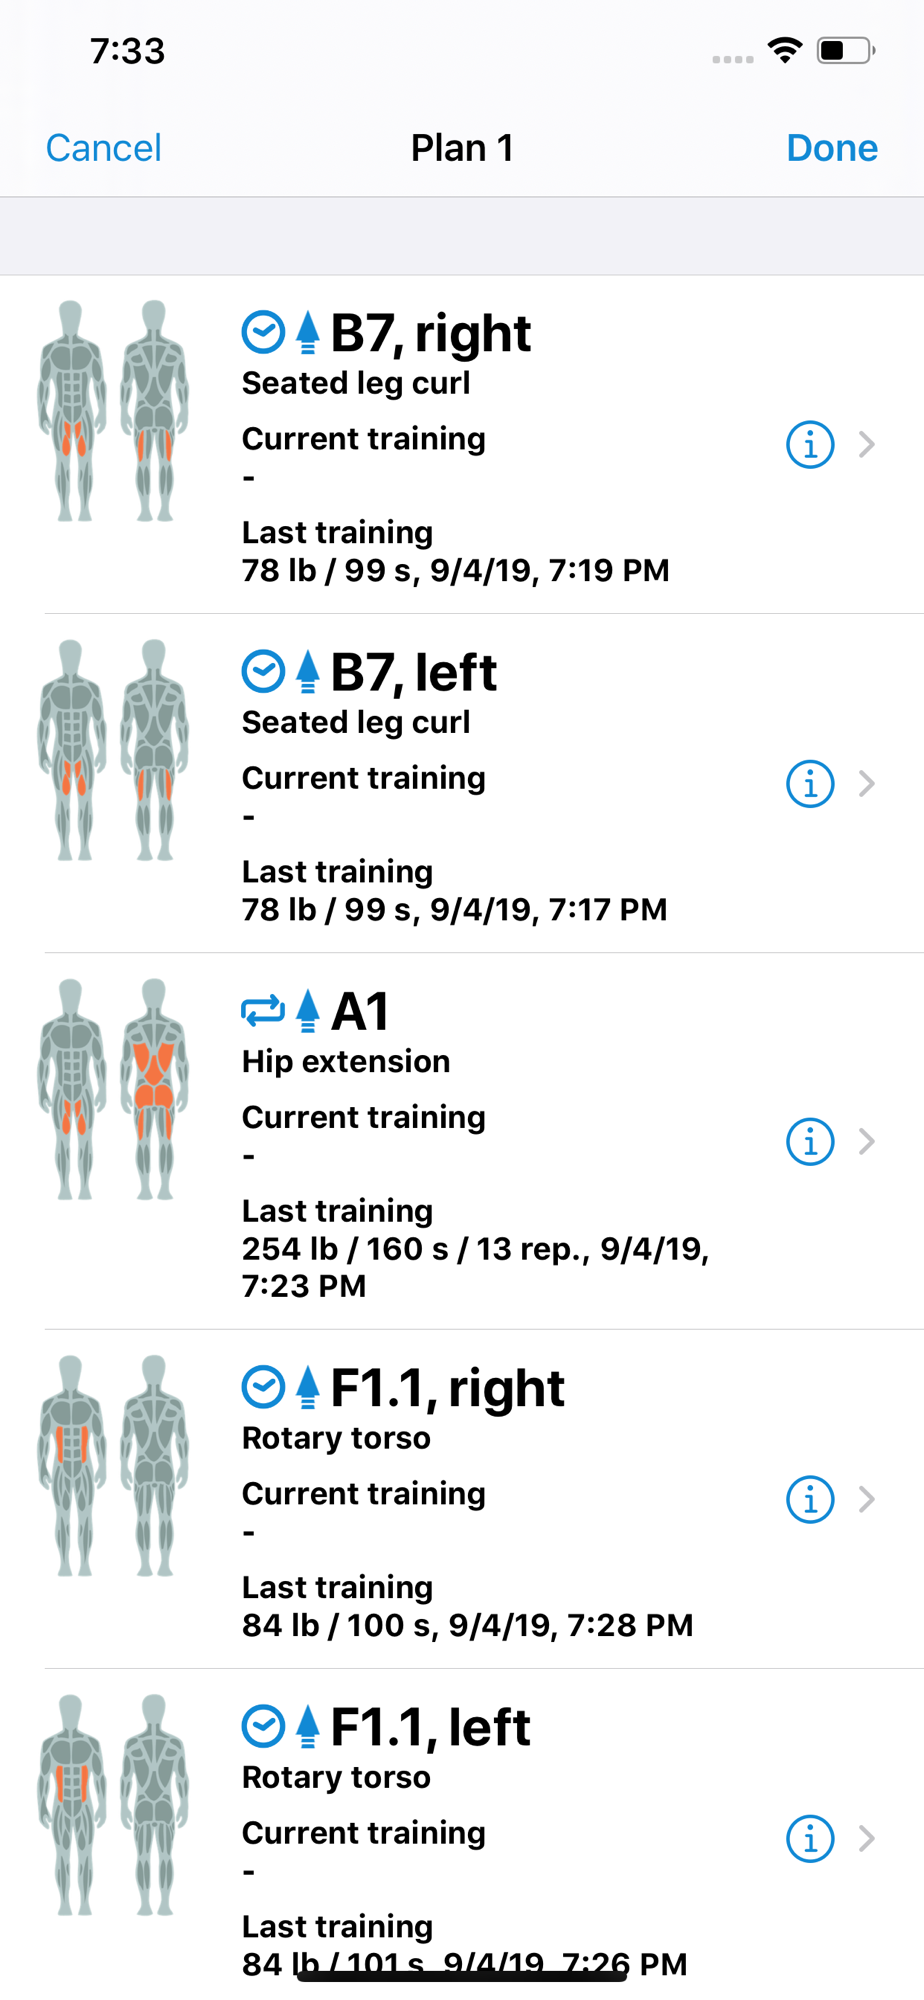
Task: Tap the repeat arrows icon beside A1
Action: tap(264, 1011)
